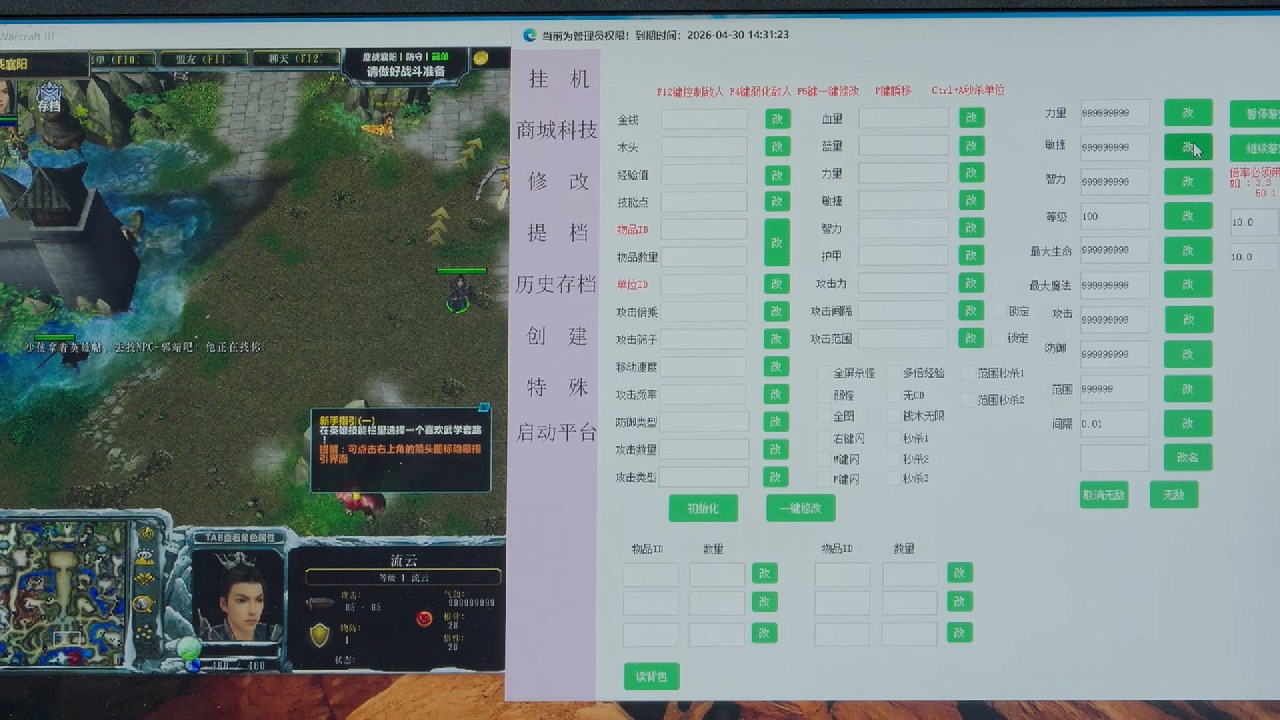
Task: Switch to the 商城科技 sidebar tab
Action: point(557,130)
